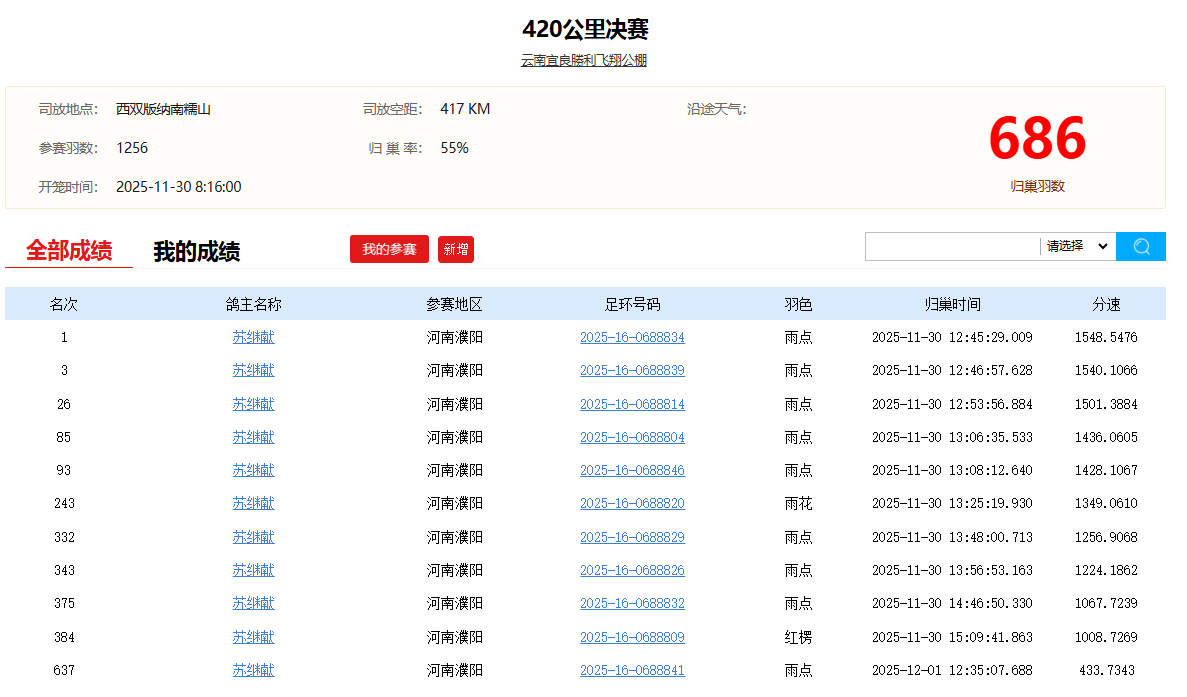Switch to 全部成绩 tab
Screen dimensions: 1187x697
click(x=69, y=251)
